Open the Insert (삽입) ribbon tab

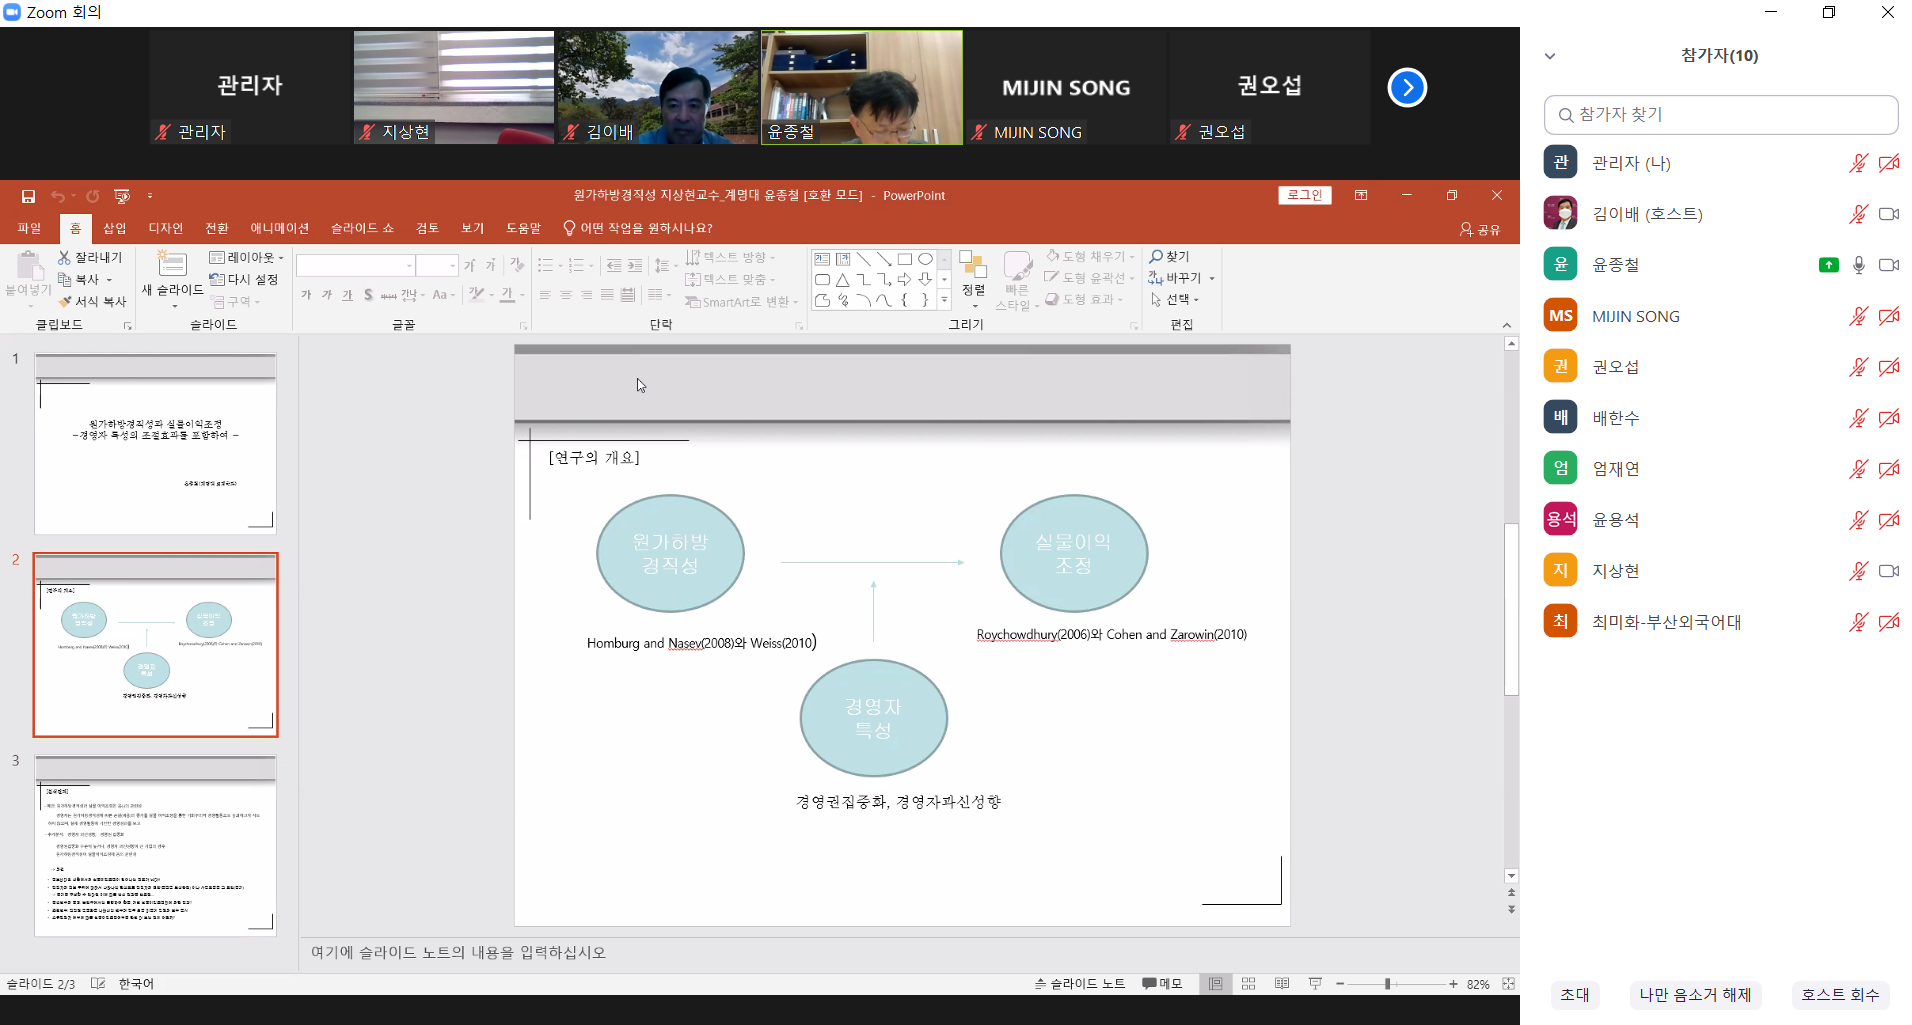(x=115, y=228)
